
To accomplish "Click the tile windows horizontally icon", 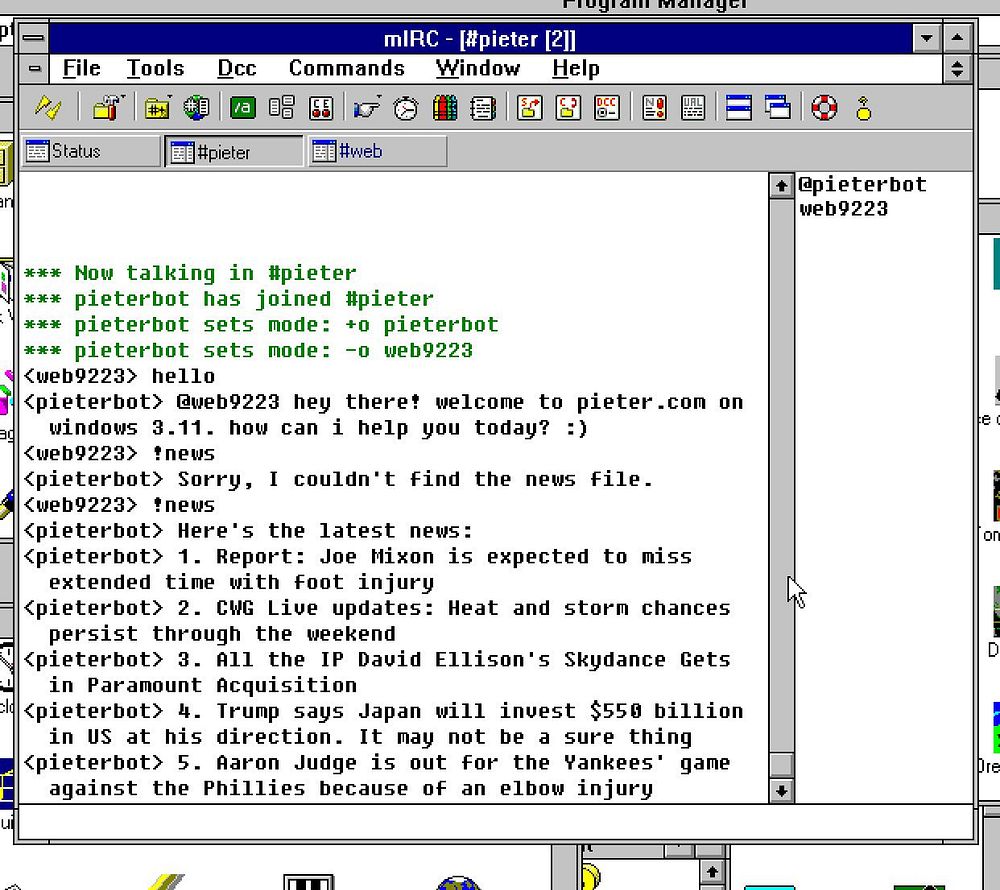I will (x=739, y=108).
